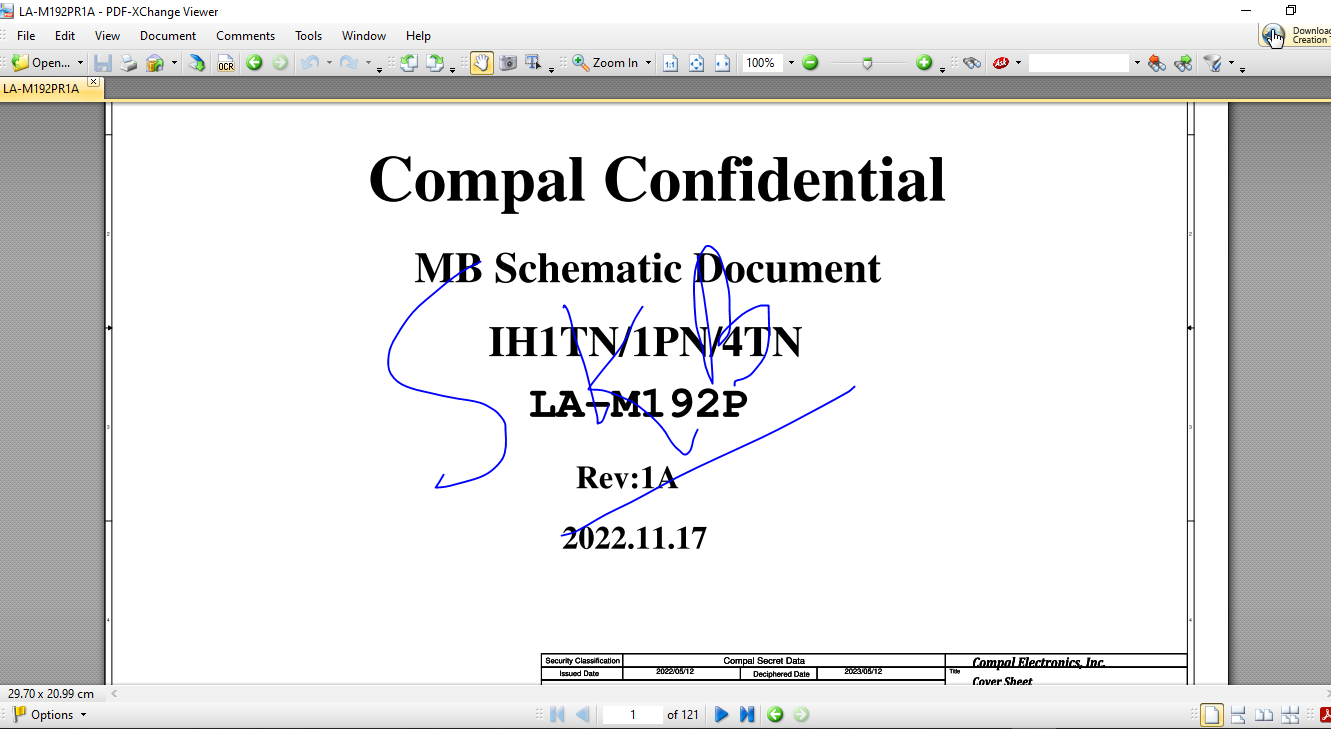The image size is (1331, 729).
Task: Click the page number input field
Action: tap(633, 715)
